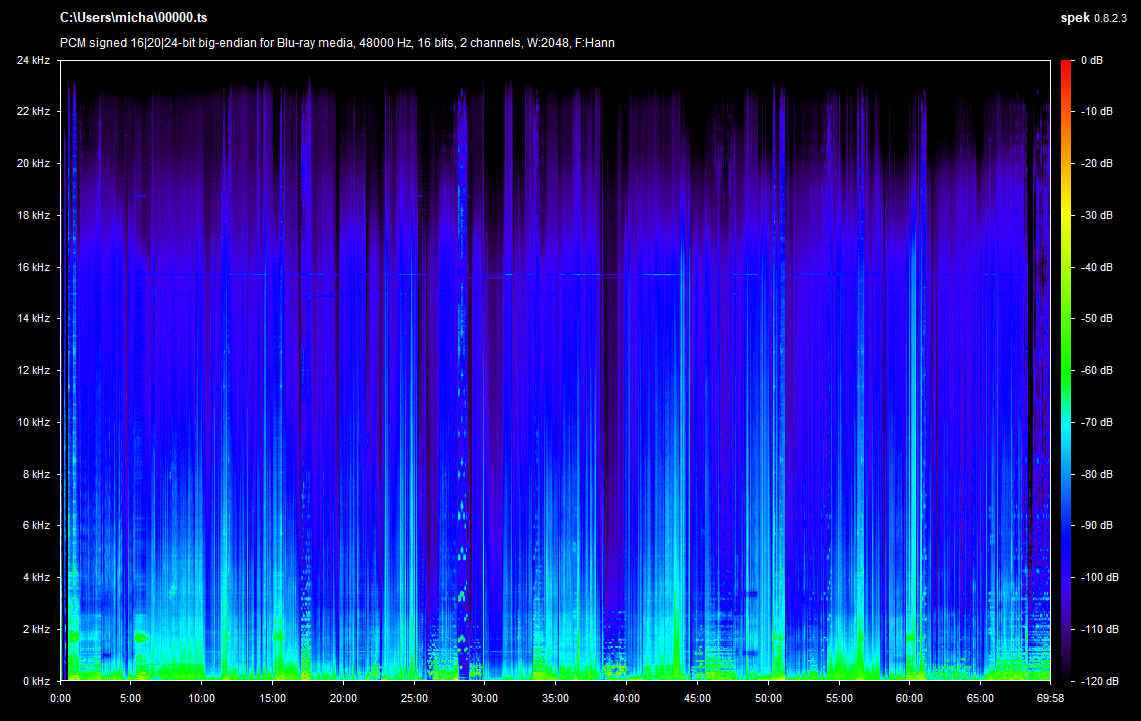Click the 0 dB scale label

coord(1091,60)
